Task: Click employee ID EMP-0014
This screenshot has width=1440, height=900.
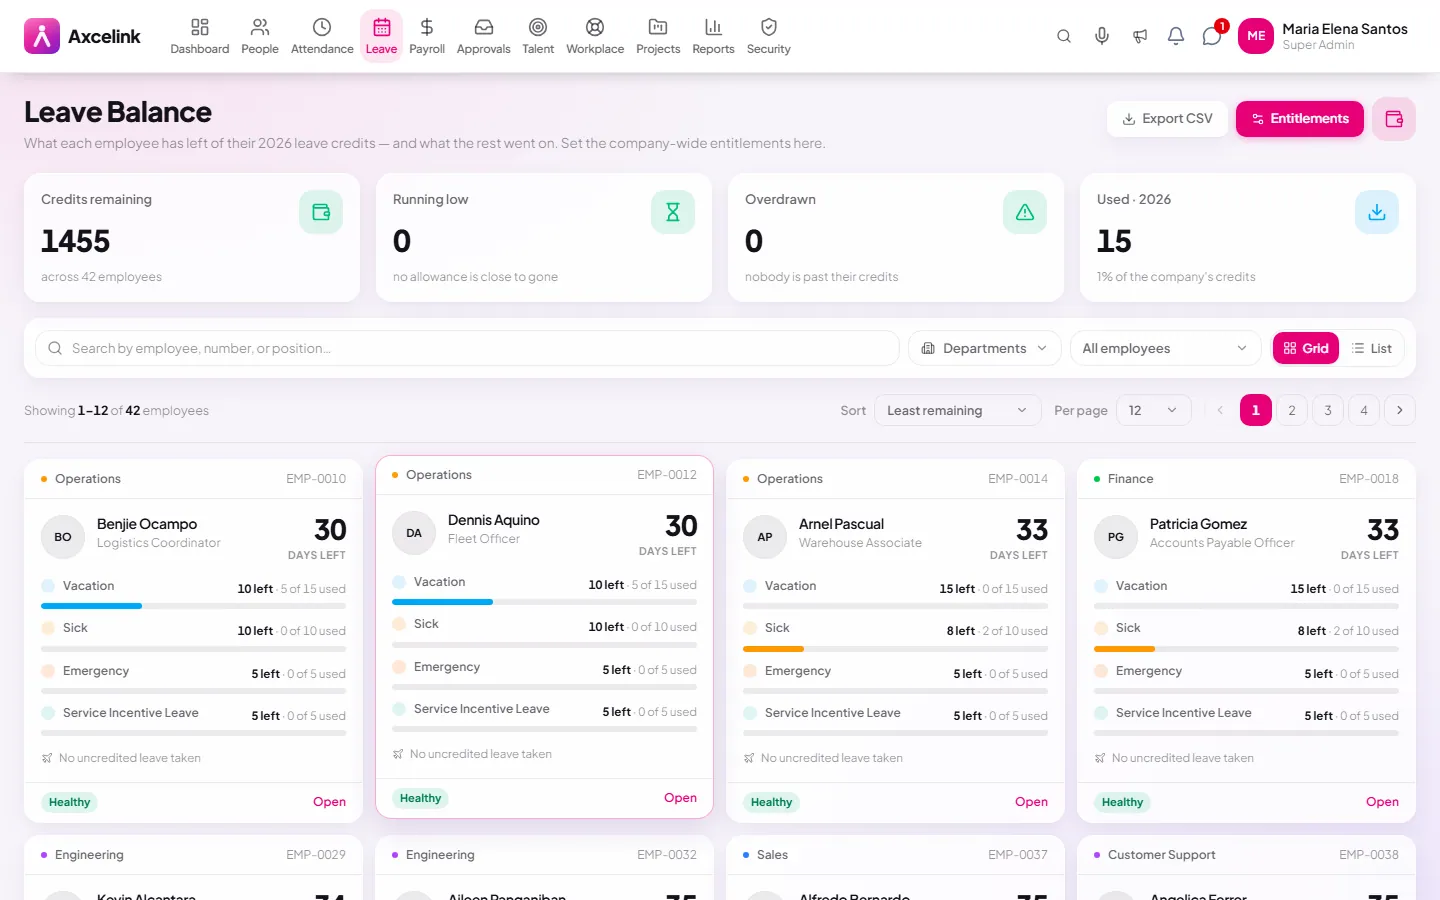Action: (x=1018, y=479)
